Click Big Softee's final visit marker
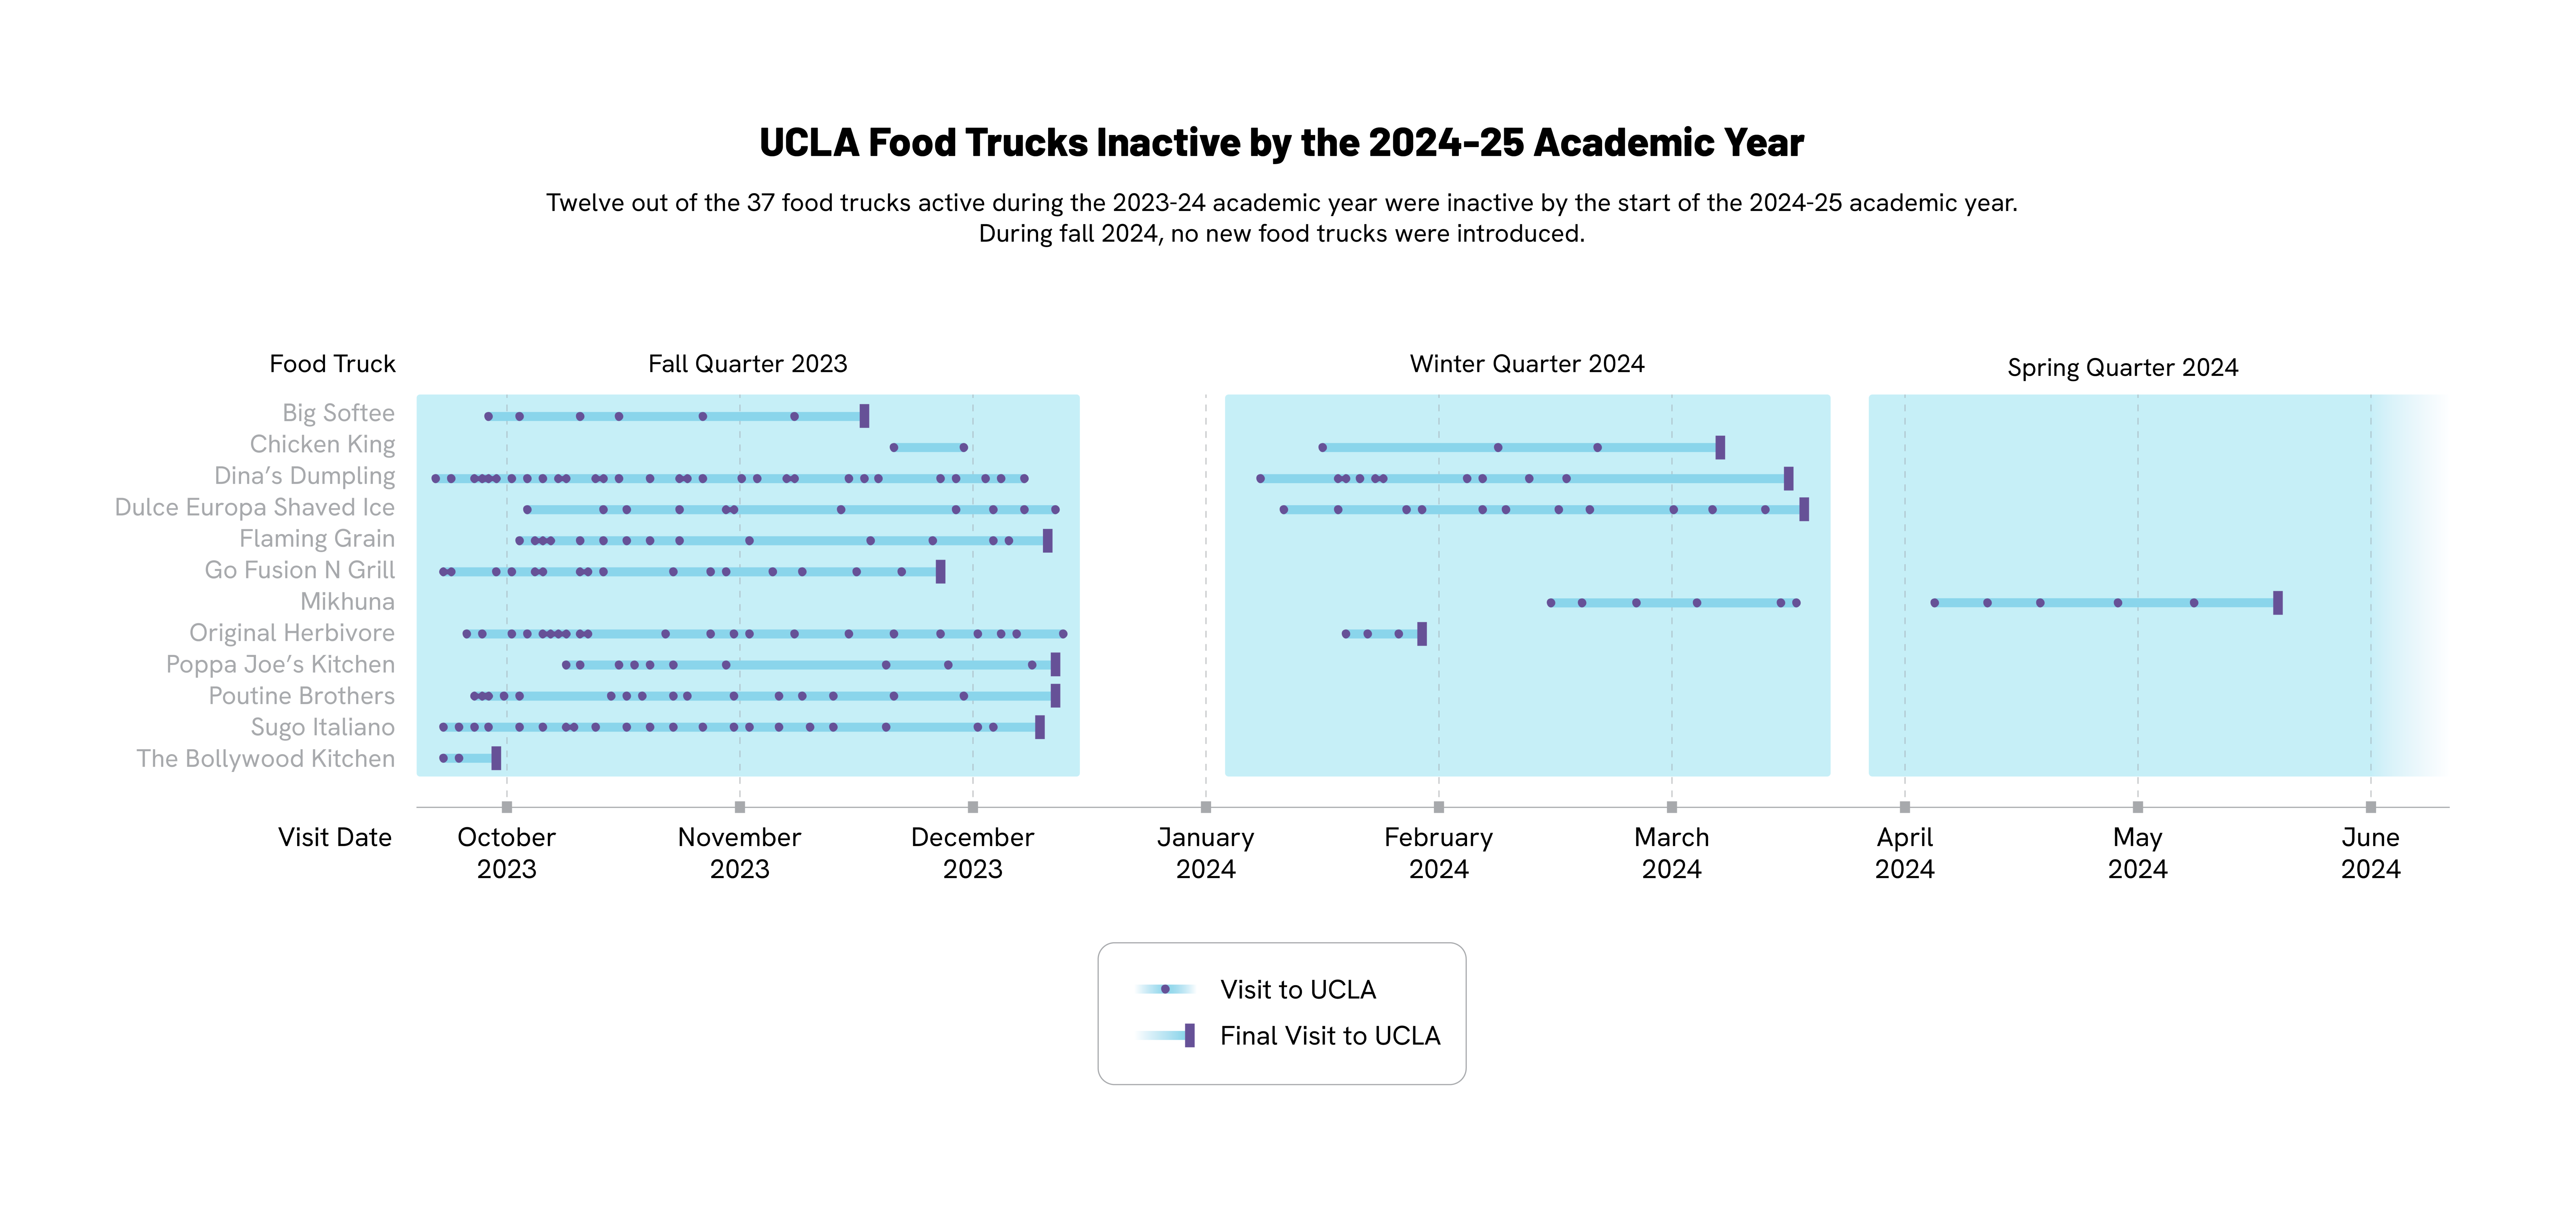Image resolution: width=2576 pixels, height=1206 pixels. click(x=864, y=416)
